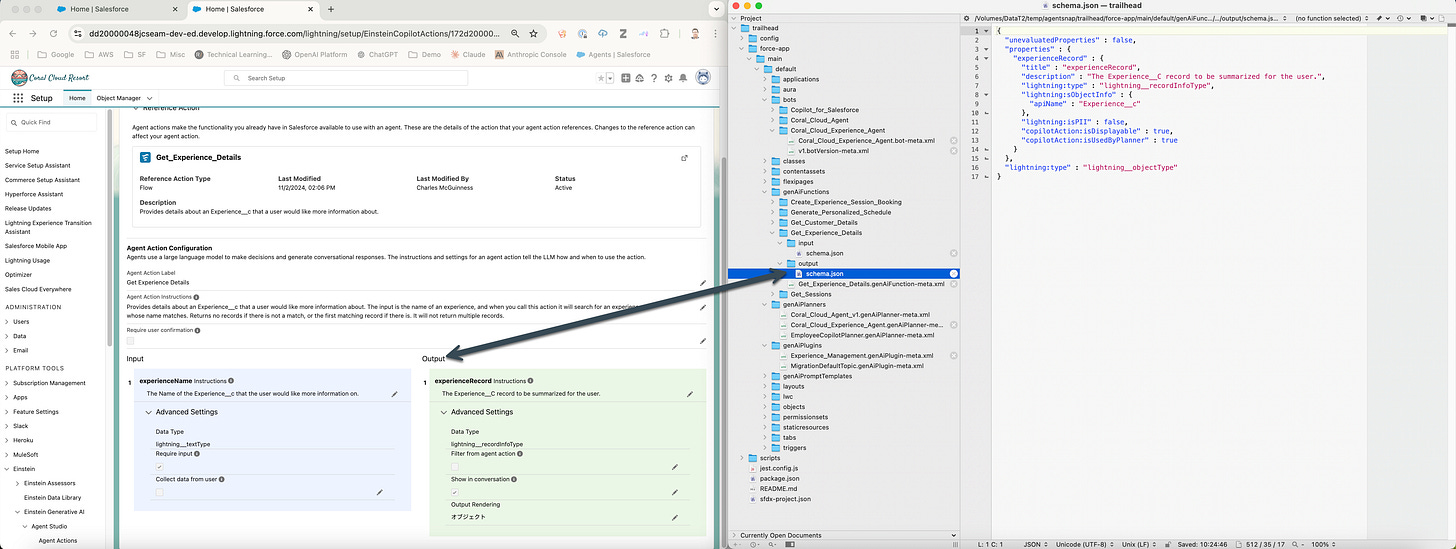Viewport: 1456px width, 549px height.
Task: Edit experienceRecord instructions pencil icon
Action: coord(690,394)
